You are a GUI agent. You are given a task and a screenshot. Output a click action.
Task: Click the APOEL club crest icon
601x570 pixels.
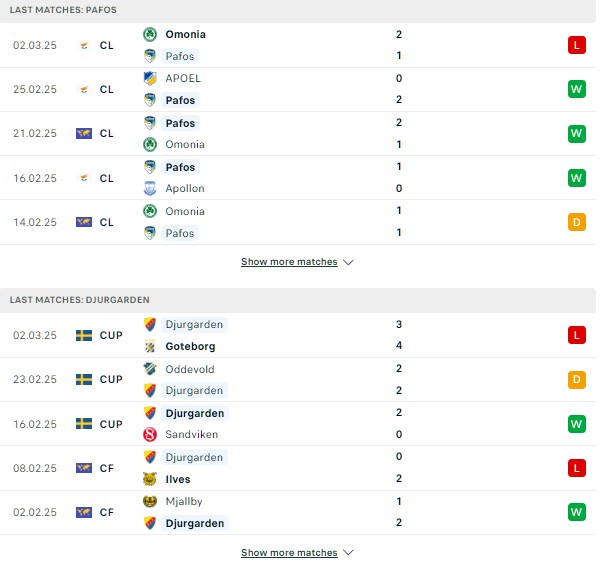coord(150,78)
